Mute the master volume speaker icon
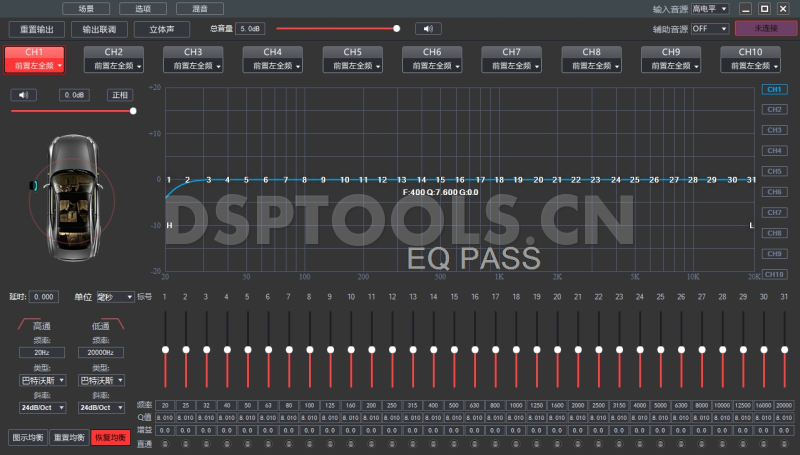Screen dimensions: 800x455 click(x=428, y=29)
